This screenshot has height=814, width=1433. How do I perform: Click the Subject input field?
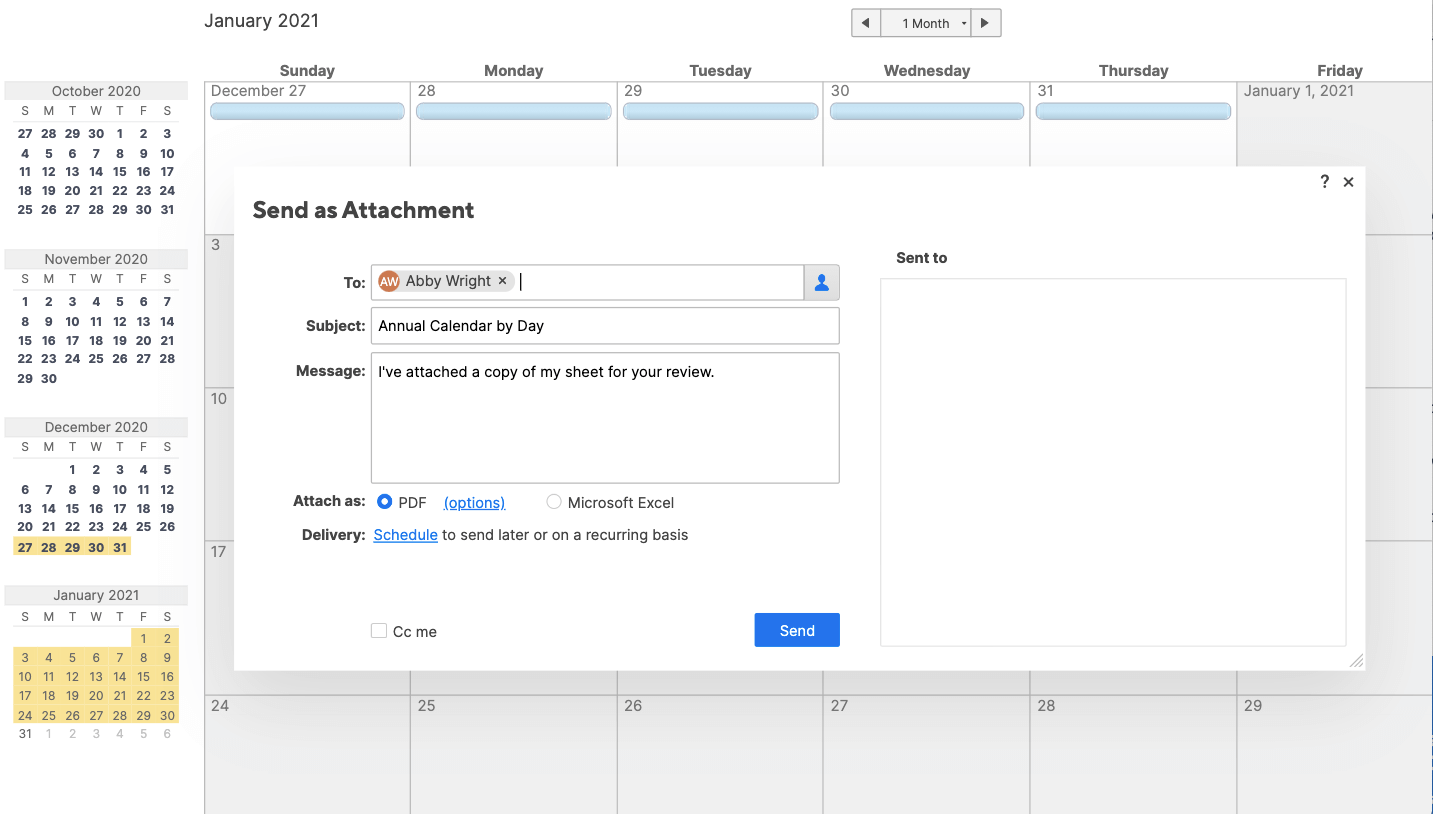click(x=604, y=326)
